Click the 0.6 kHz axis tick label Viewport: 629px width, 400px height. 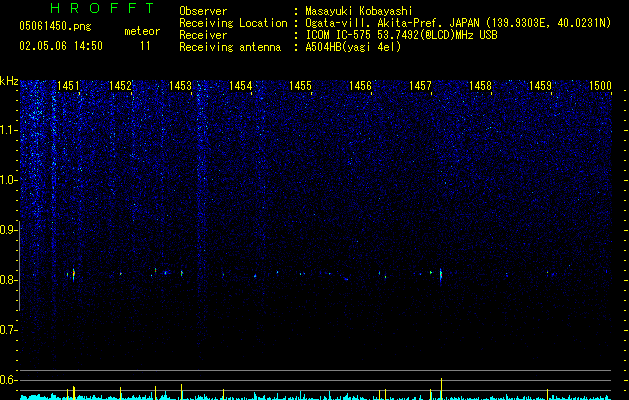coord(8,380)
